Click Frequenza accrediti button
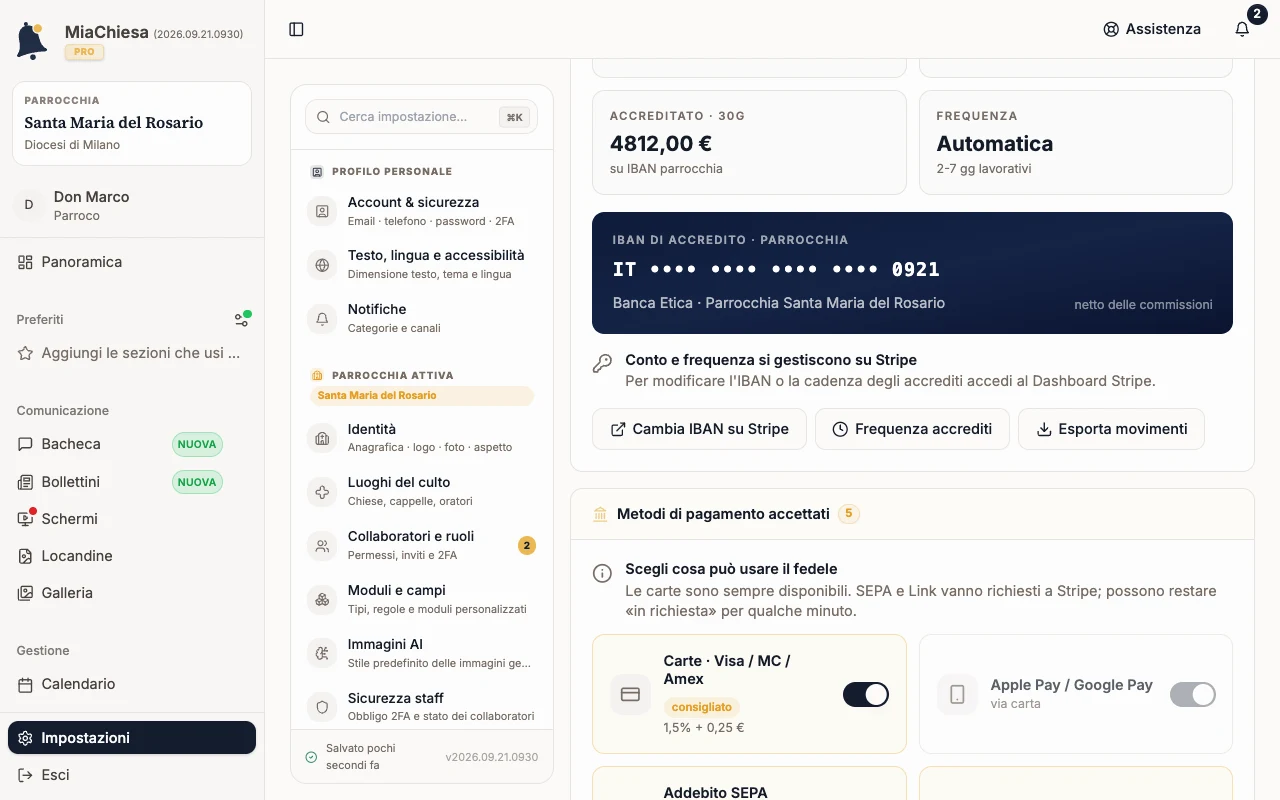Viewport: 1280px width, 800px height. coord(912,429)
